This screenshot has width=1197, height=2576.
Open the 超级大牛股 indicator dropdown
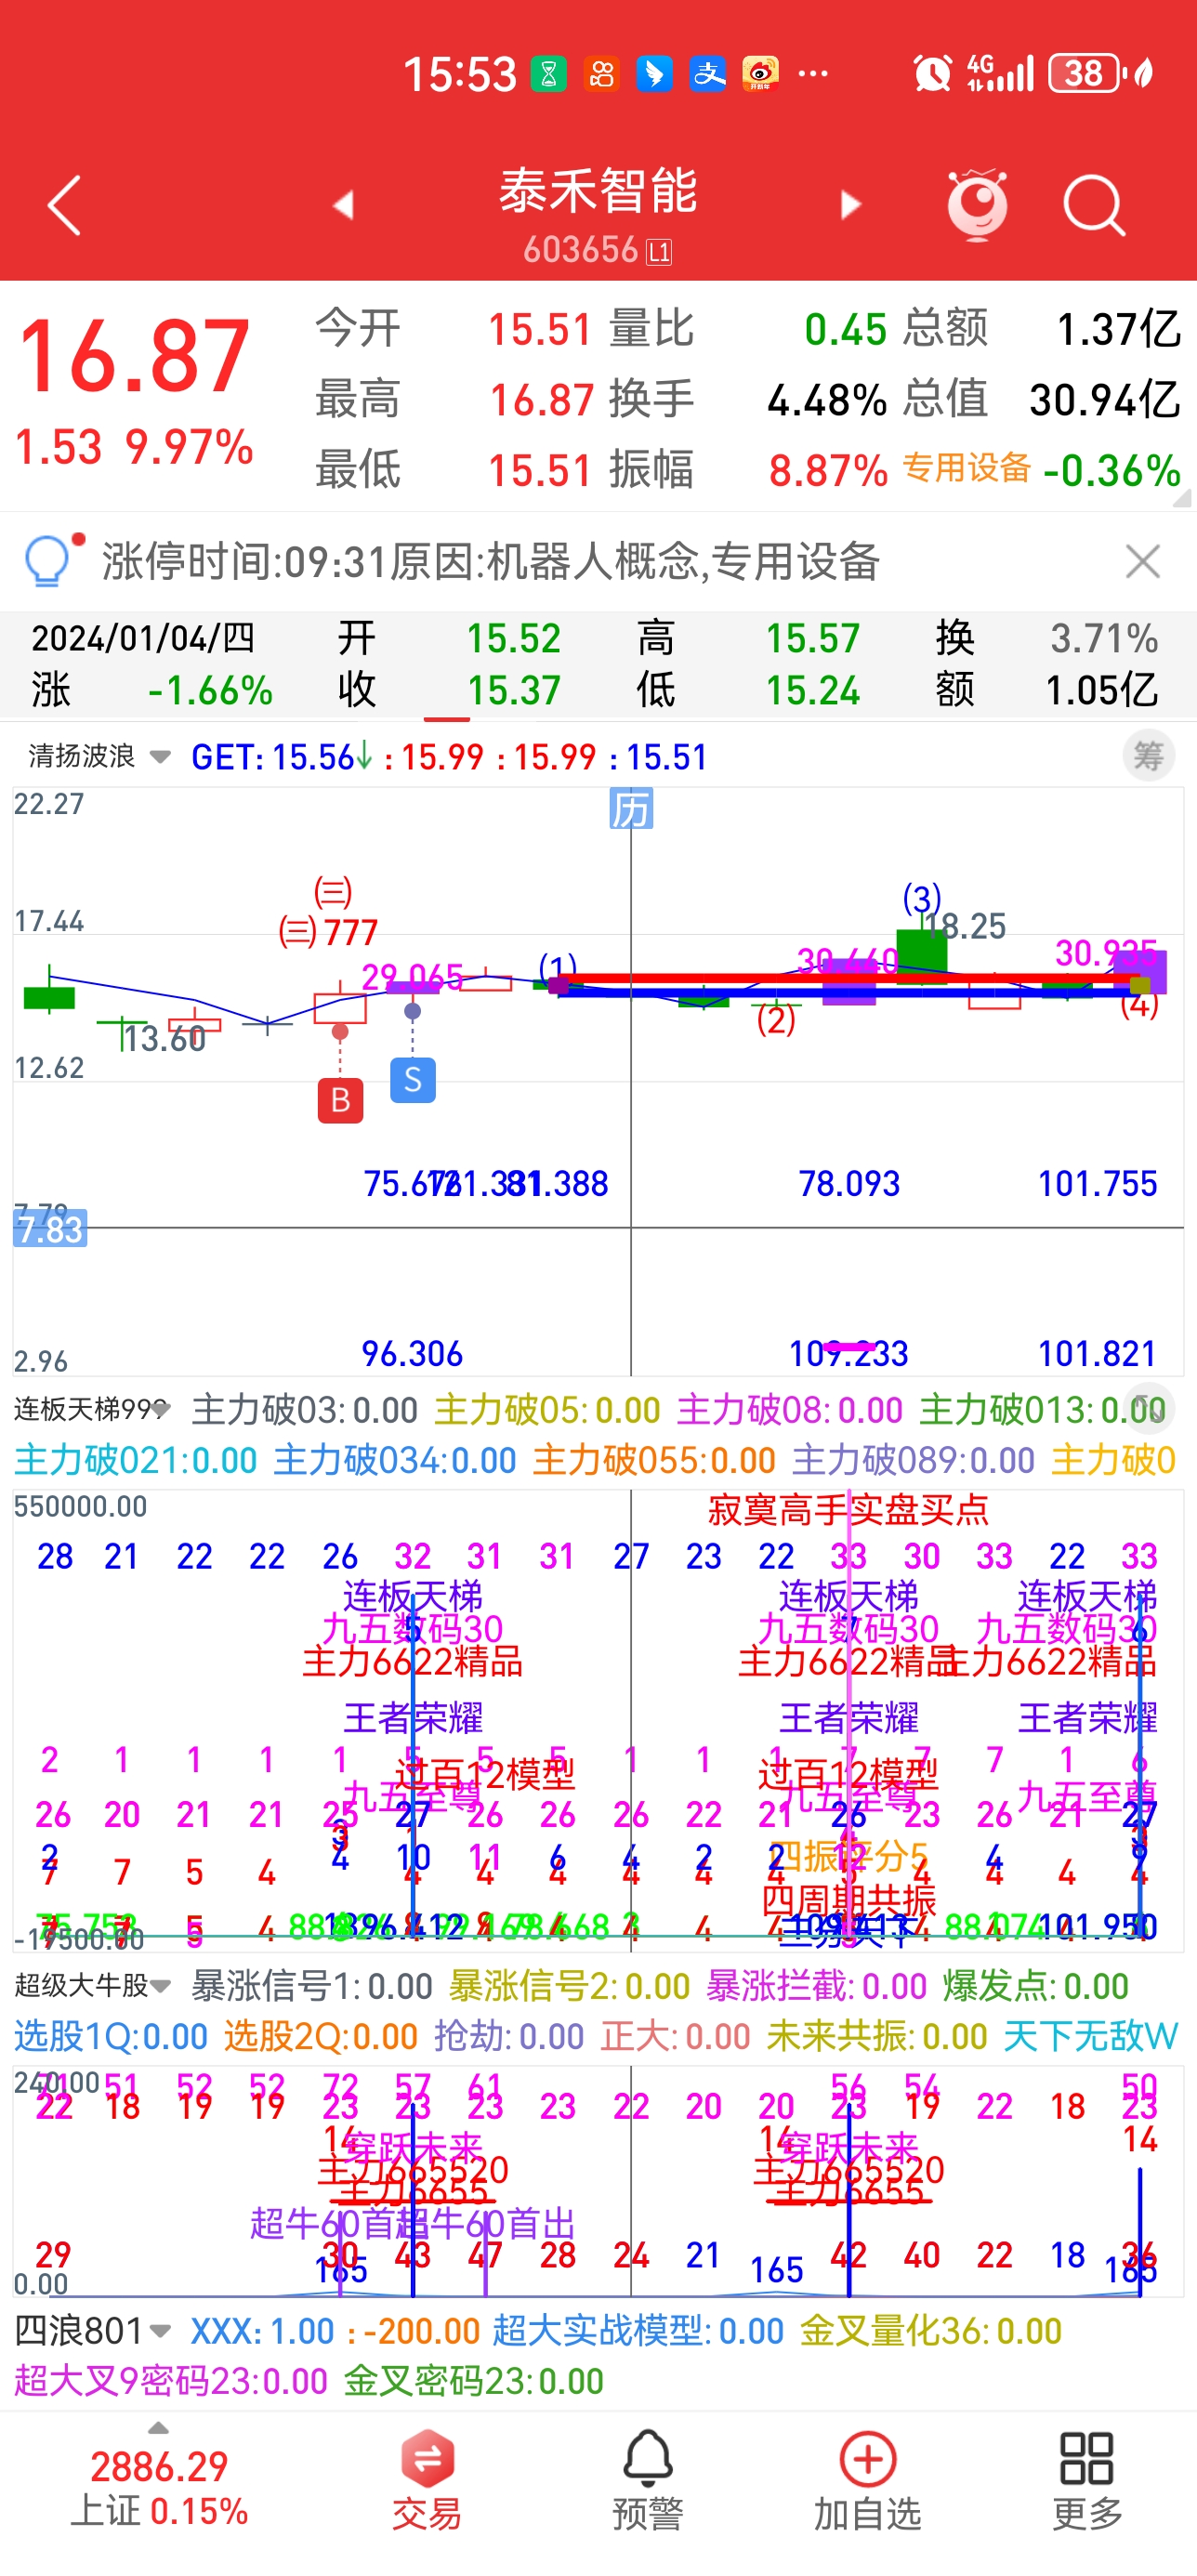(92, 1985)
